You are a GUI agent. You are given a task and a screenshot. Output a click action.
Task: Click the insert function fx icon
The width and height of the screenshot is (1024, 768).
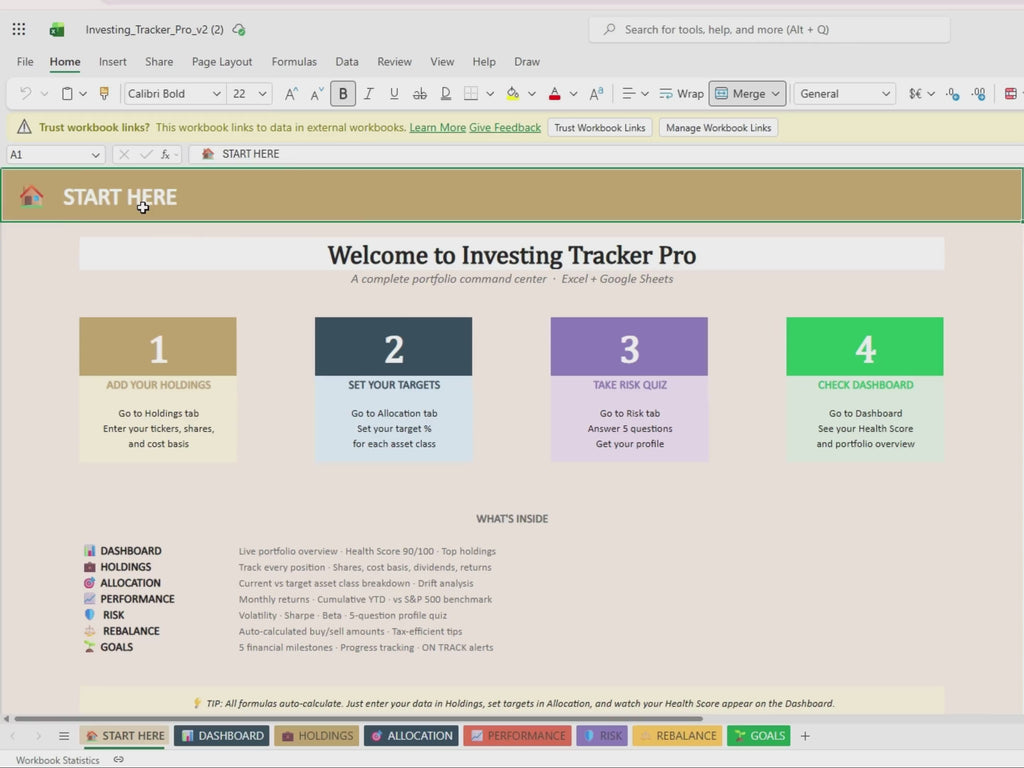click(165, 154)
